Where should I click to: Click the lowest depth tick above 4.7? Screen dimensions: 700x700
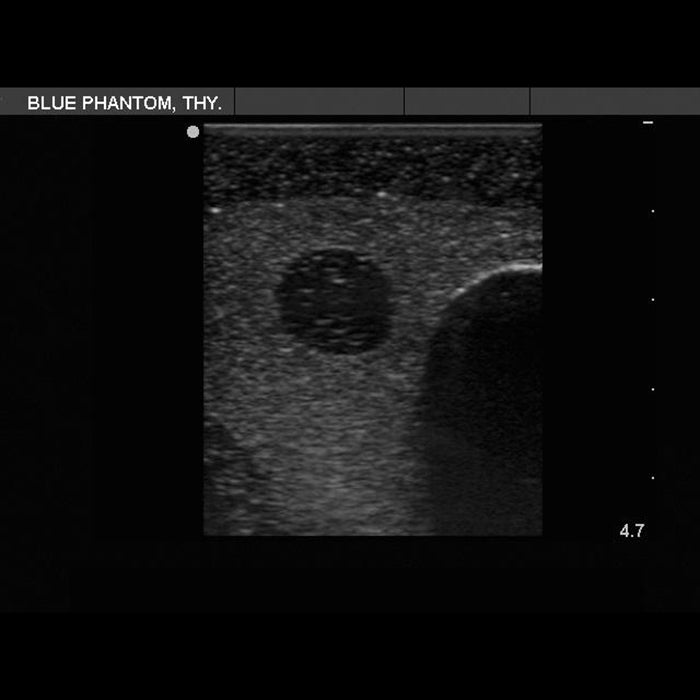pyautogui.click(x=653, y=478)
